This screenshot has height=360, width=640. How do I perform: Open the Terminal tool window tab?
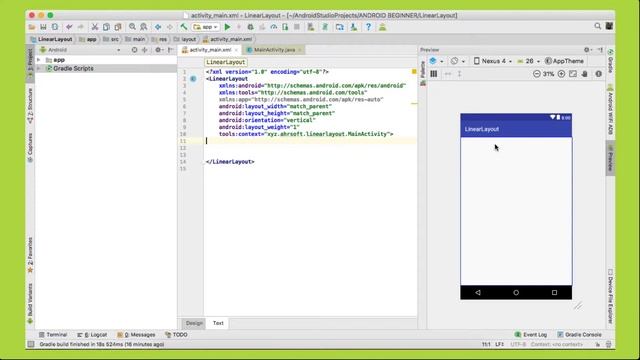(53, 334)
